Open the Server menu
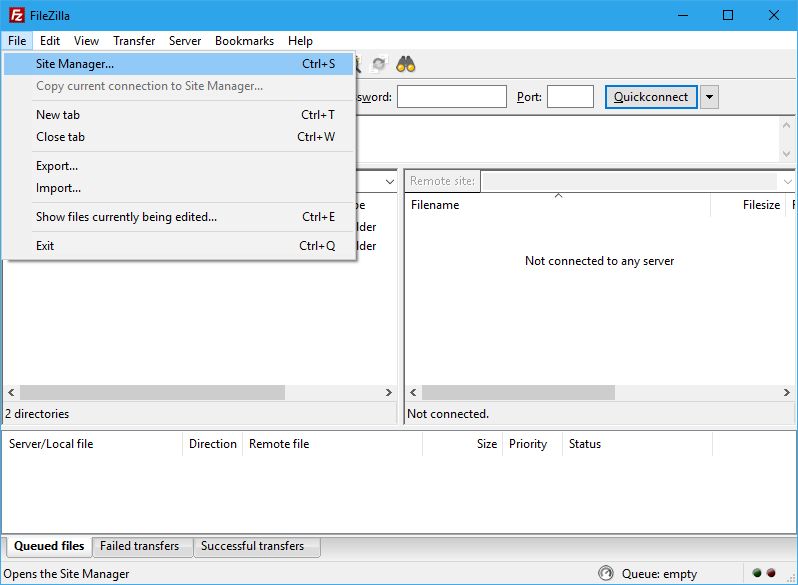Screen dimensions: 798x585 point(185,41)
